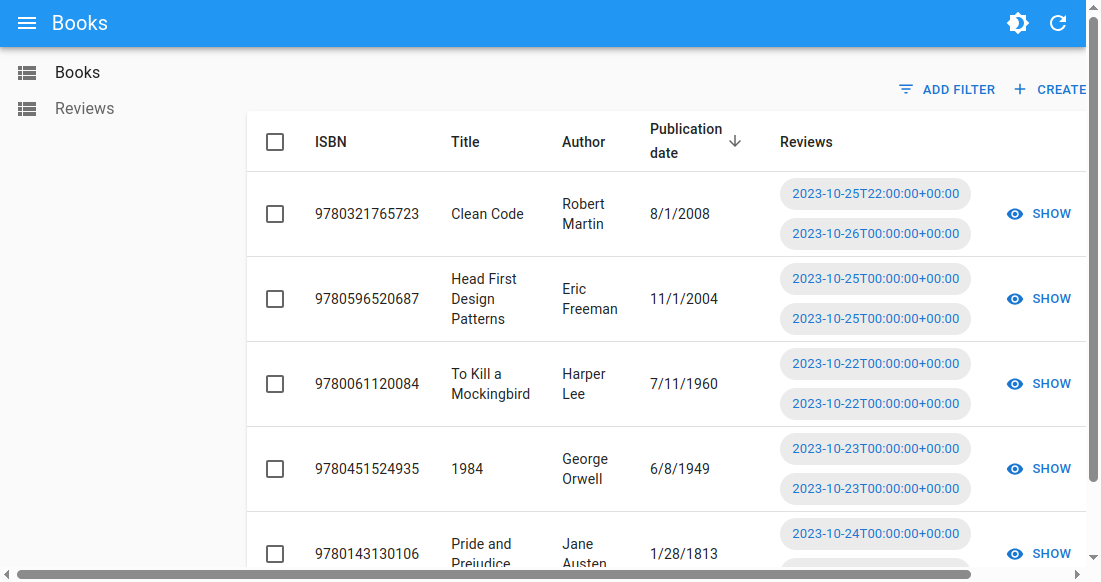
Task: Click the eye icon on Head First Design Patterns
Action: coord(1013,298)
